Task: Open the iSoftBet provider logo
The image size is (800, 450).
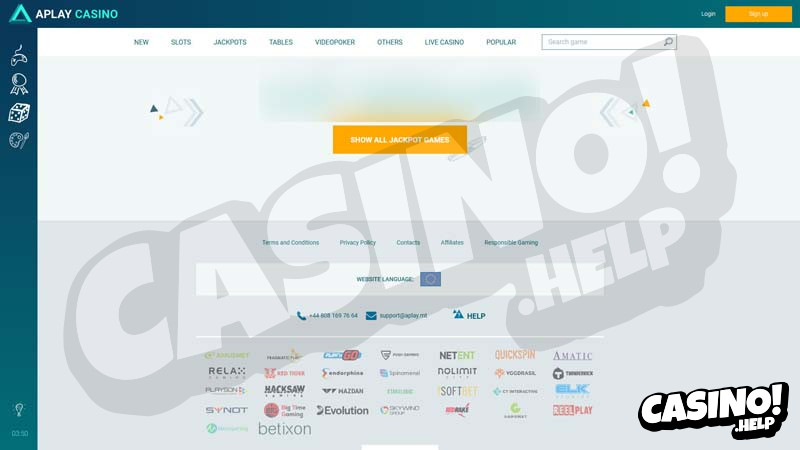Action: (x=458, y=391)
